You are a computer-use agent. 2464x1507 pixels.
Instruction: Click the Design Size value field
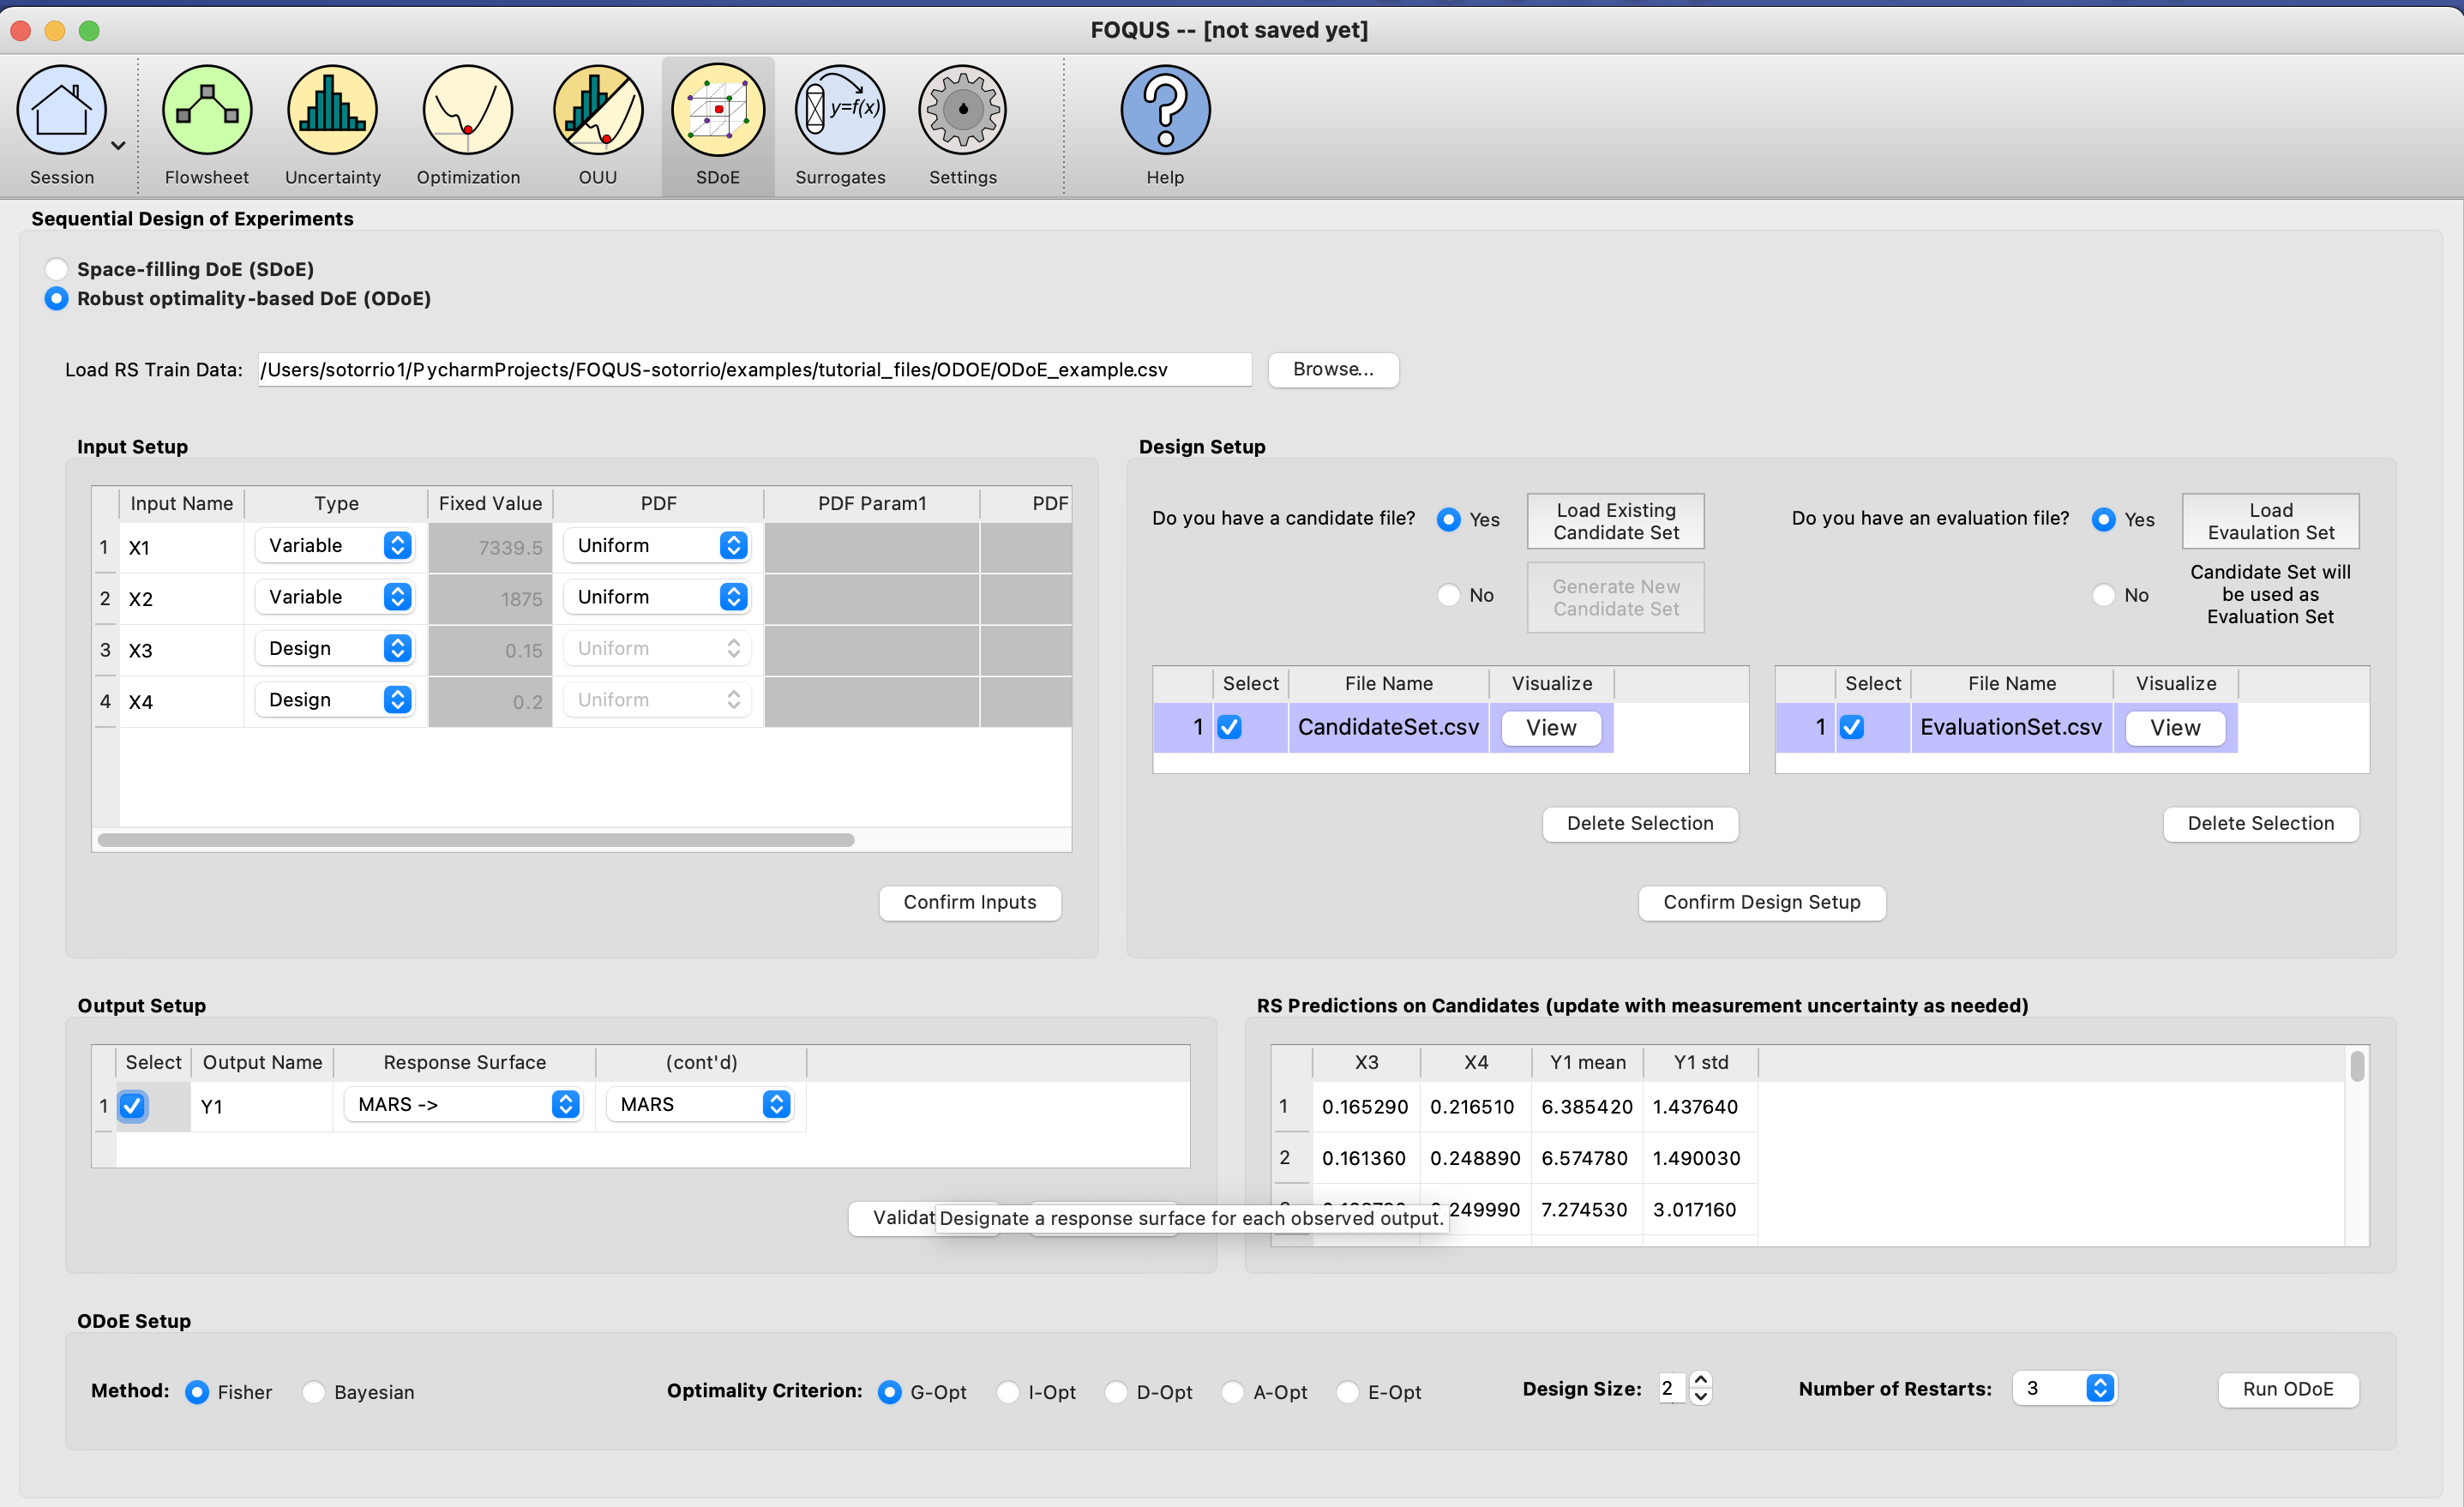click(1671, 1388)
